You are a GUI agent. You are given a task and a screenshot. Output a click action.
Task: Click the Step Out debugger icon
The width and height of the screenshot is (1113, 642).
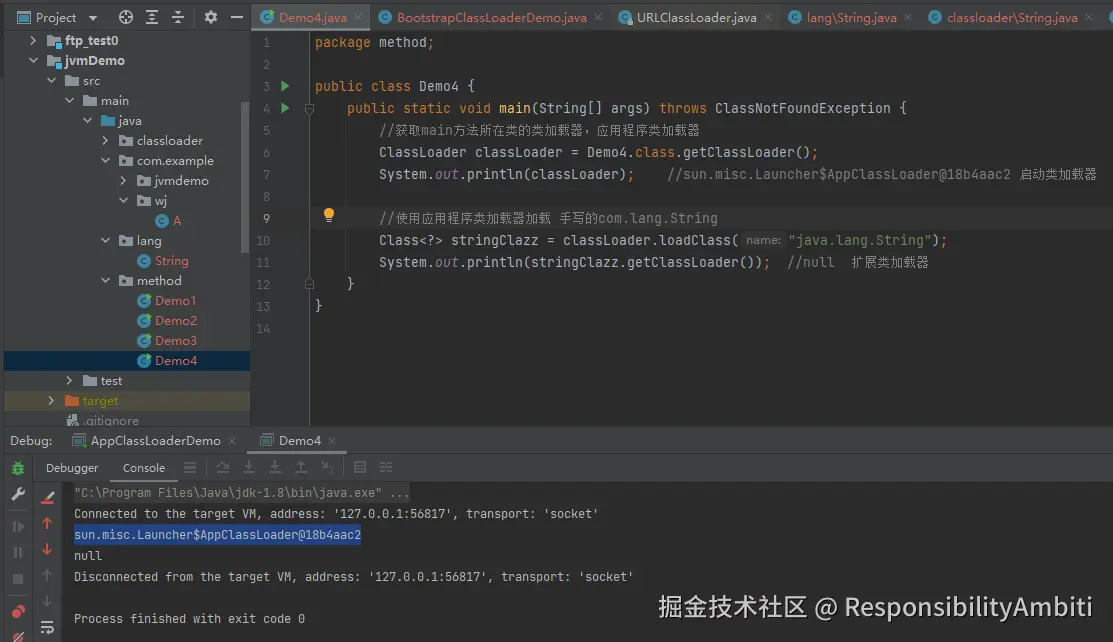[x=301, y=467]
